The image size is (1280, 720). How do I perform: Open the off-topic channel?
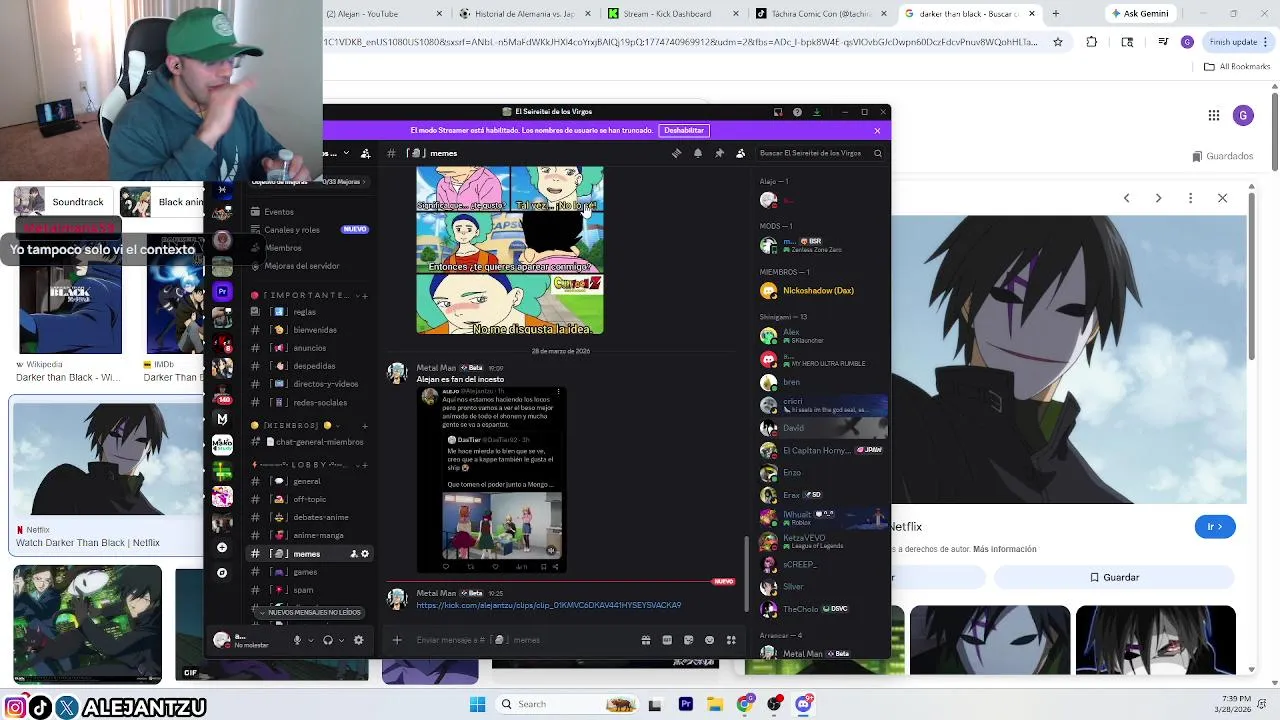(x=310, y=499)
